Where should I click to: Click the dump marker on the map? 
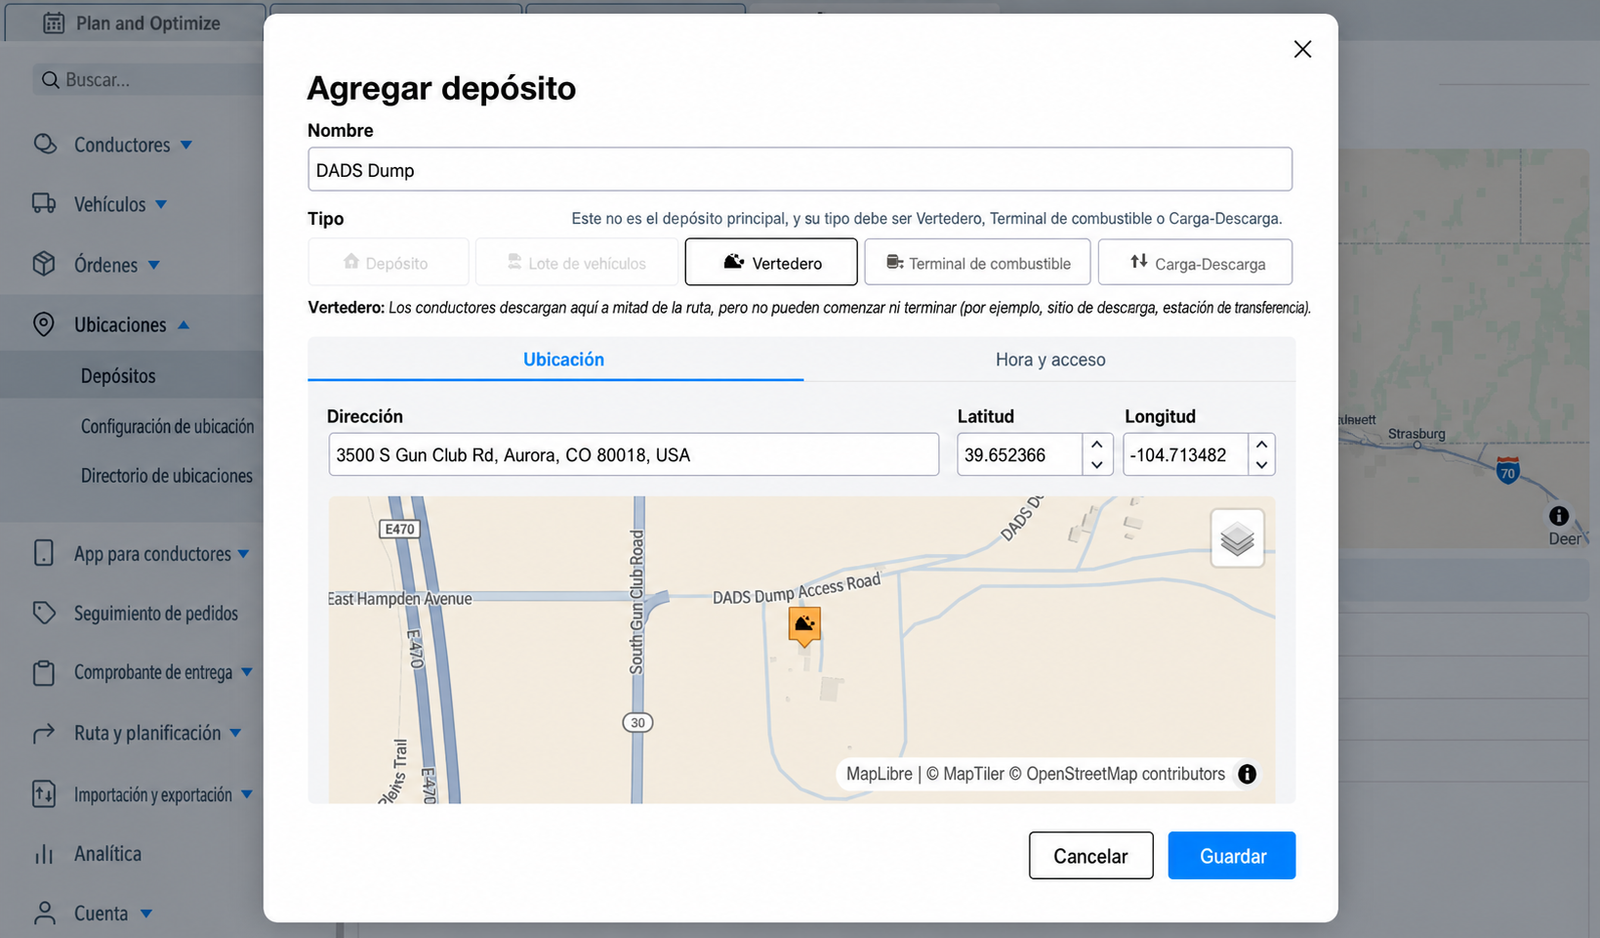tap(805, 627)
